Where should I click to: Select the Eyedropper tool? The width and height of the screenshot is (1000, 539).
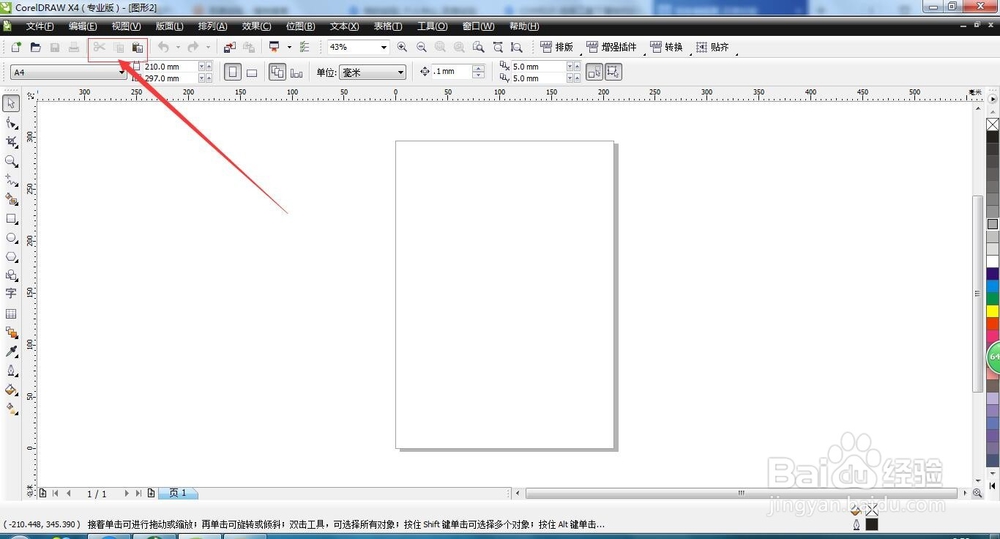11,351
